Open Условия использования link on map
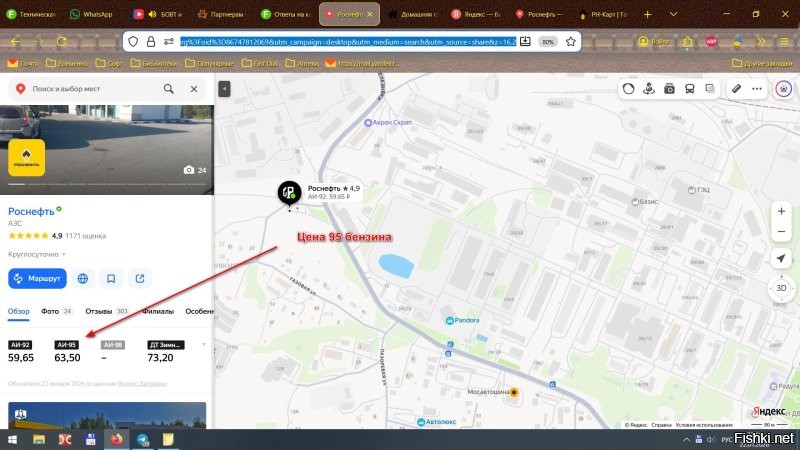Image resolution: width=800 pixels, height=450 pixels. click(704, 424)
